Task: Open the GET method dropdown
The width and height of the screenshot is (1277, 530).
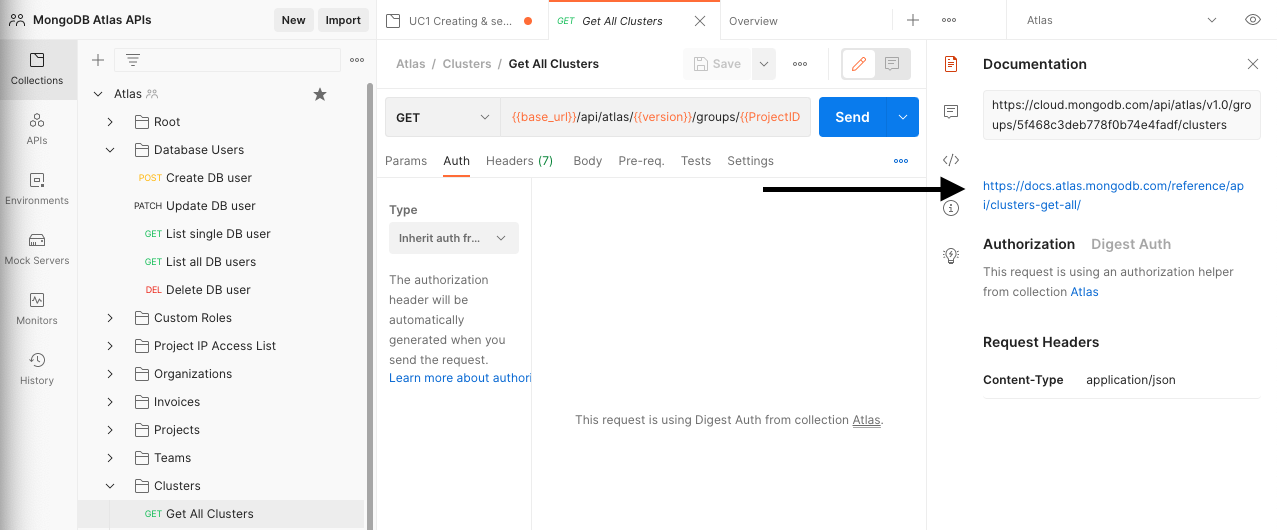Action: click(443, 117)
